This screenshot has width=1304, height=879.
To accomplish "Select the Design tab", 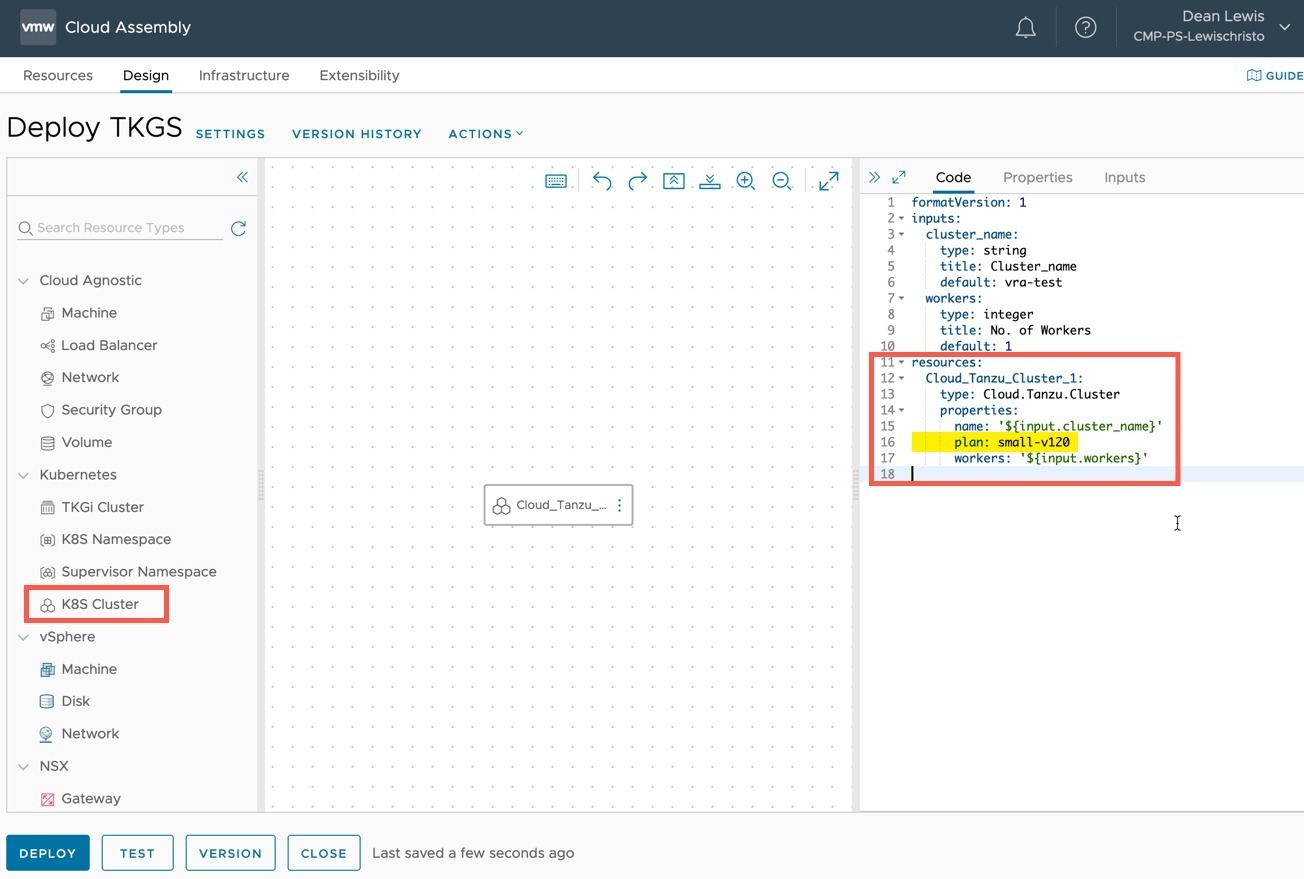I will point(146,75).
